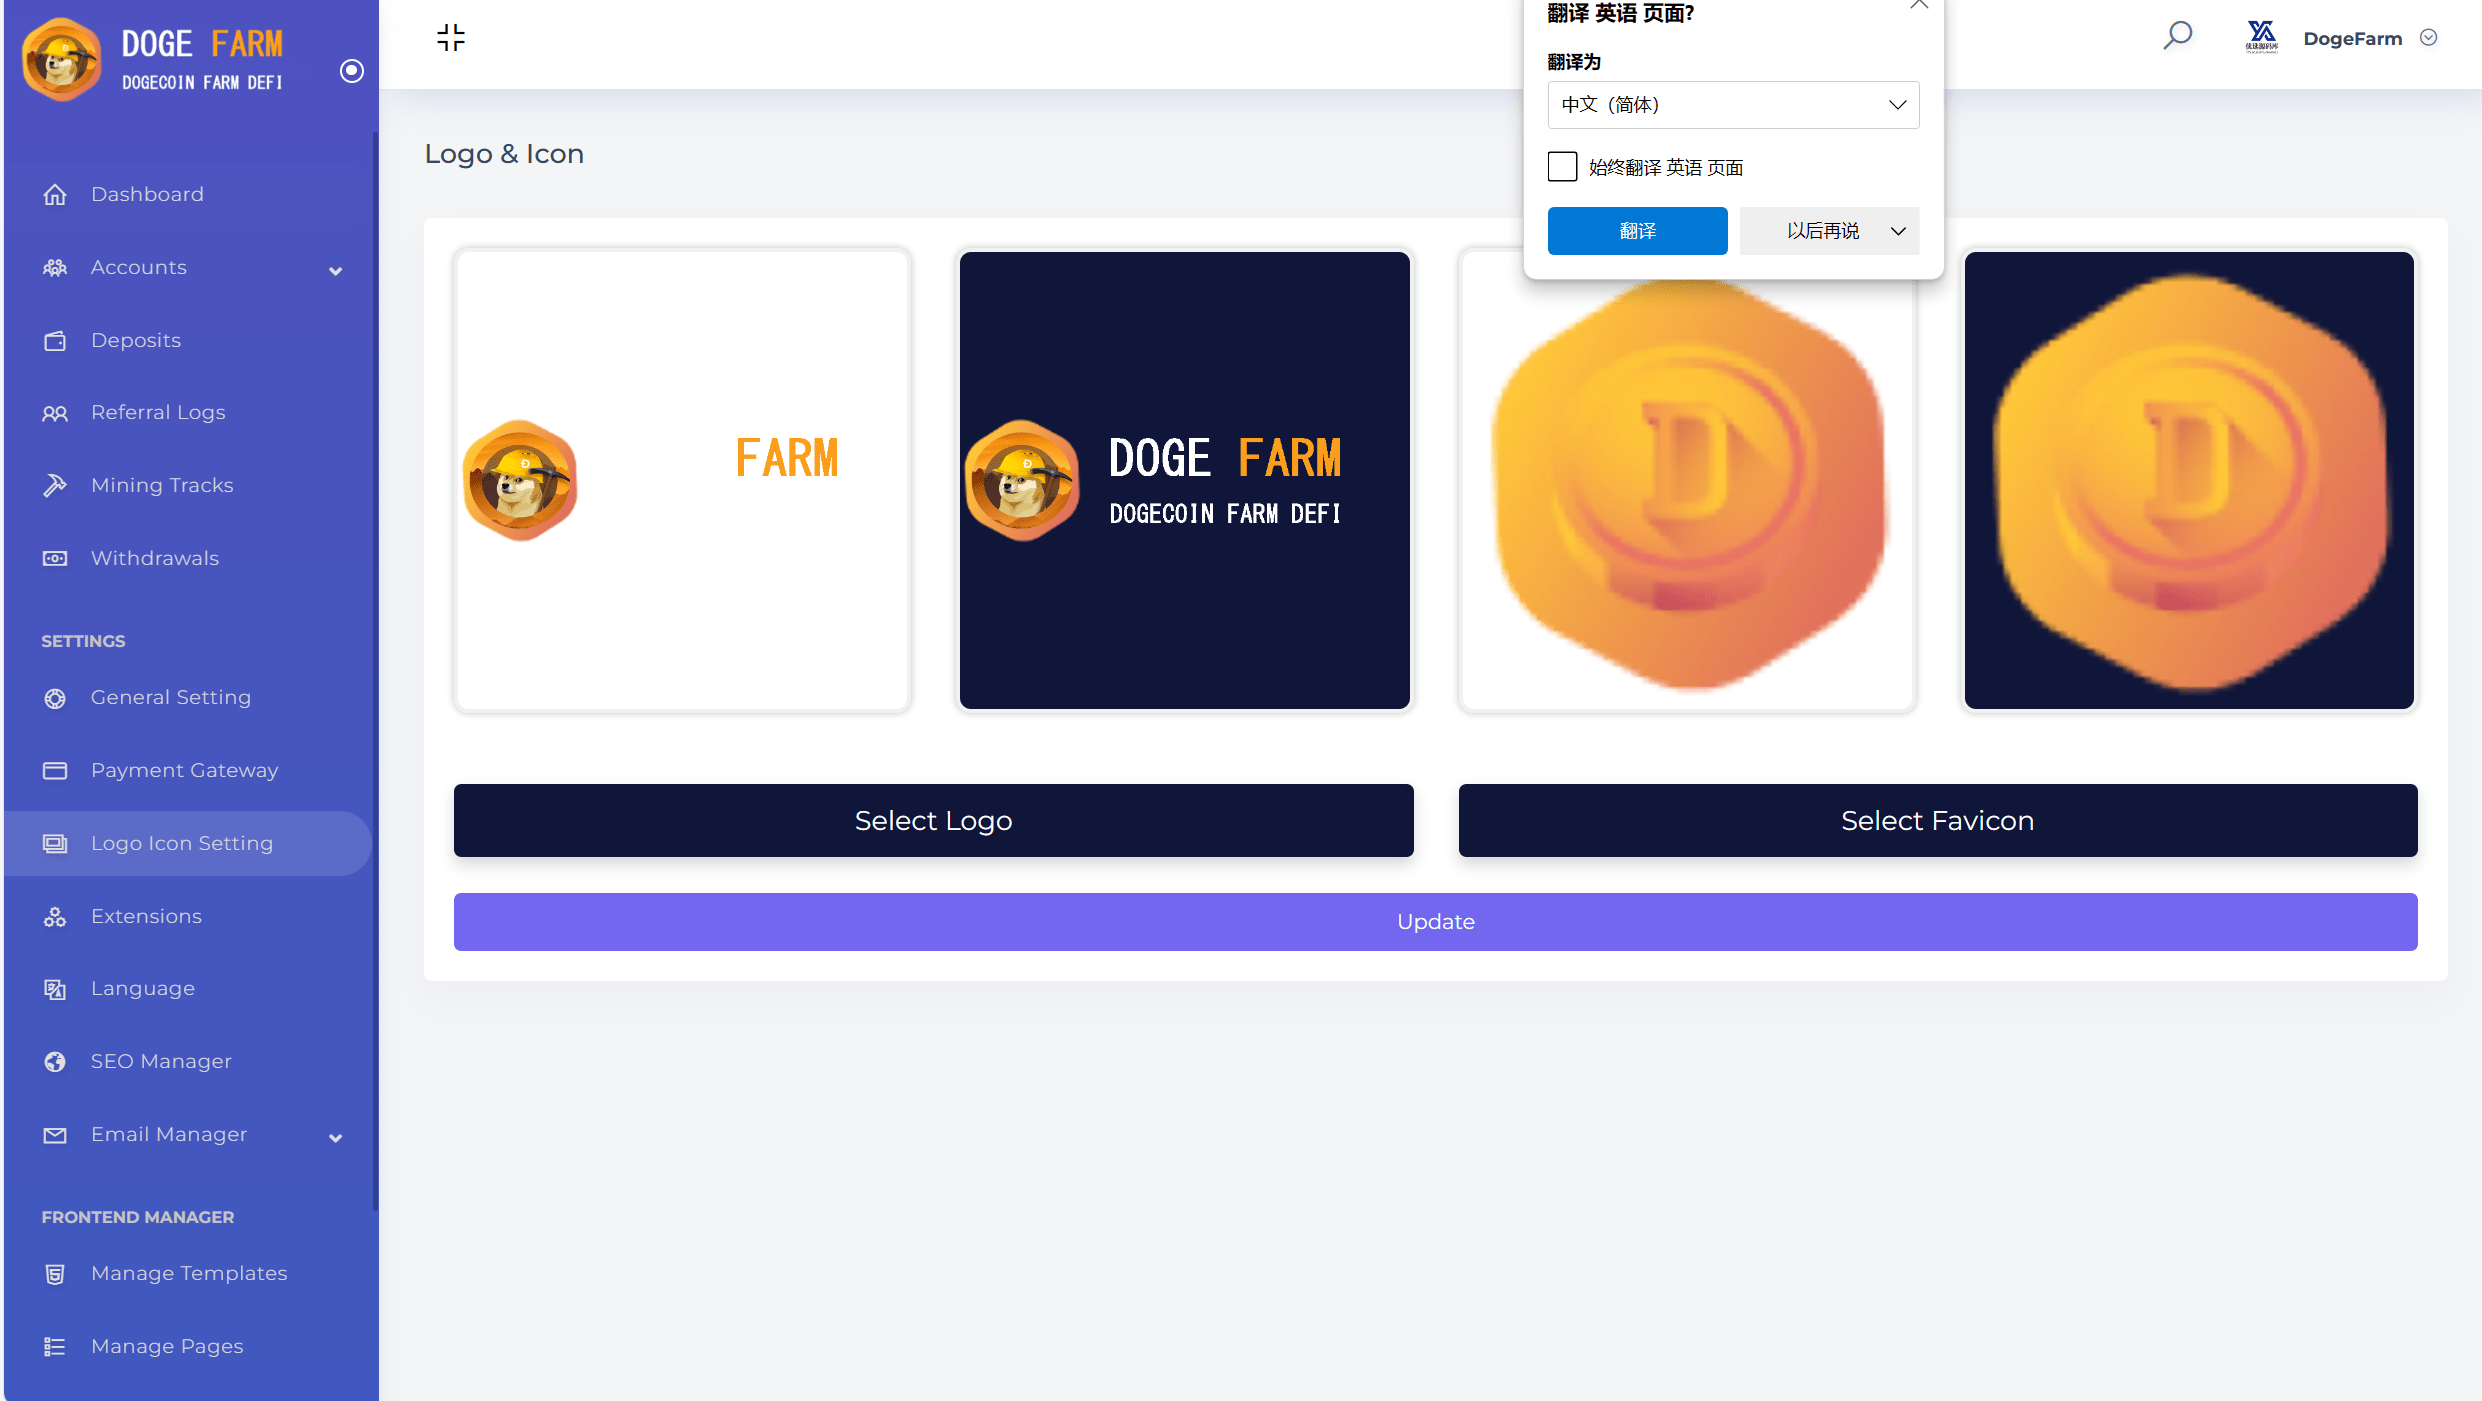2482x1401 pixels.
Task: Click the SEO Manager sidebar icon
Action: pos(55,1060)
